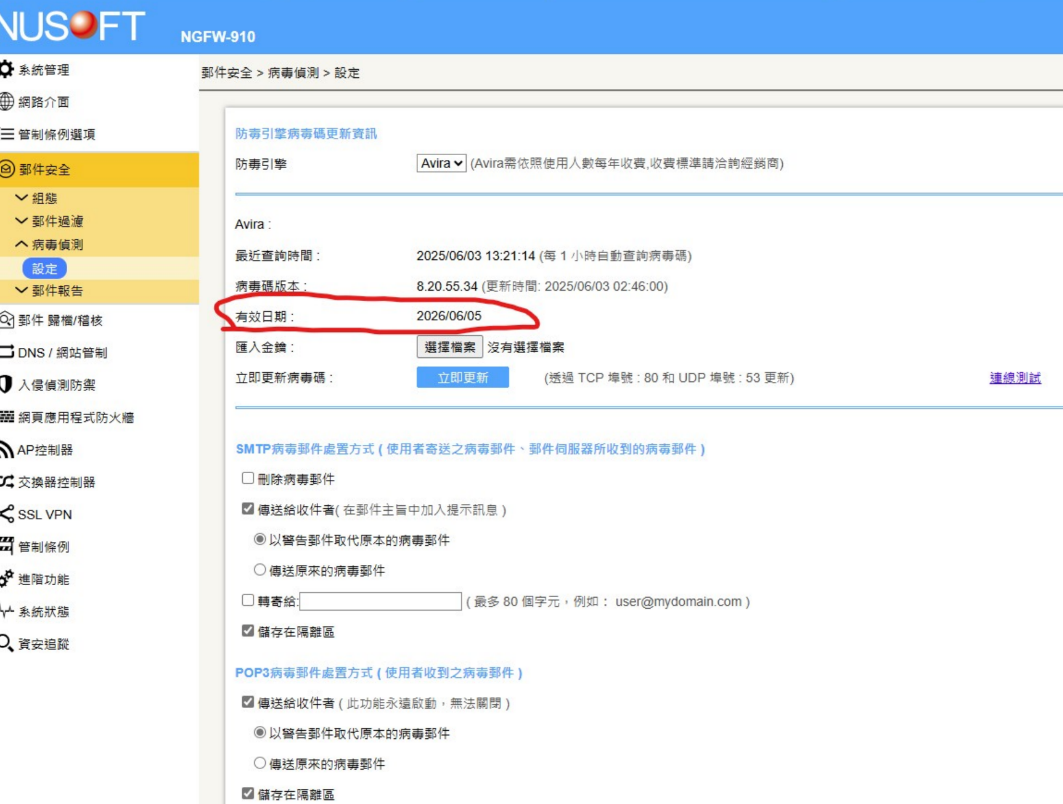
Task: Click the SSL VPN share icon
Action: pyautogui.click(x=7, y=515)
